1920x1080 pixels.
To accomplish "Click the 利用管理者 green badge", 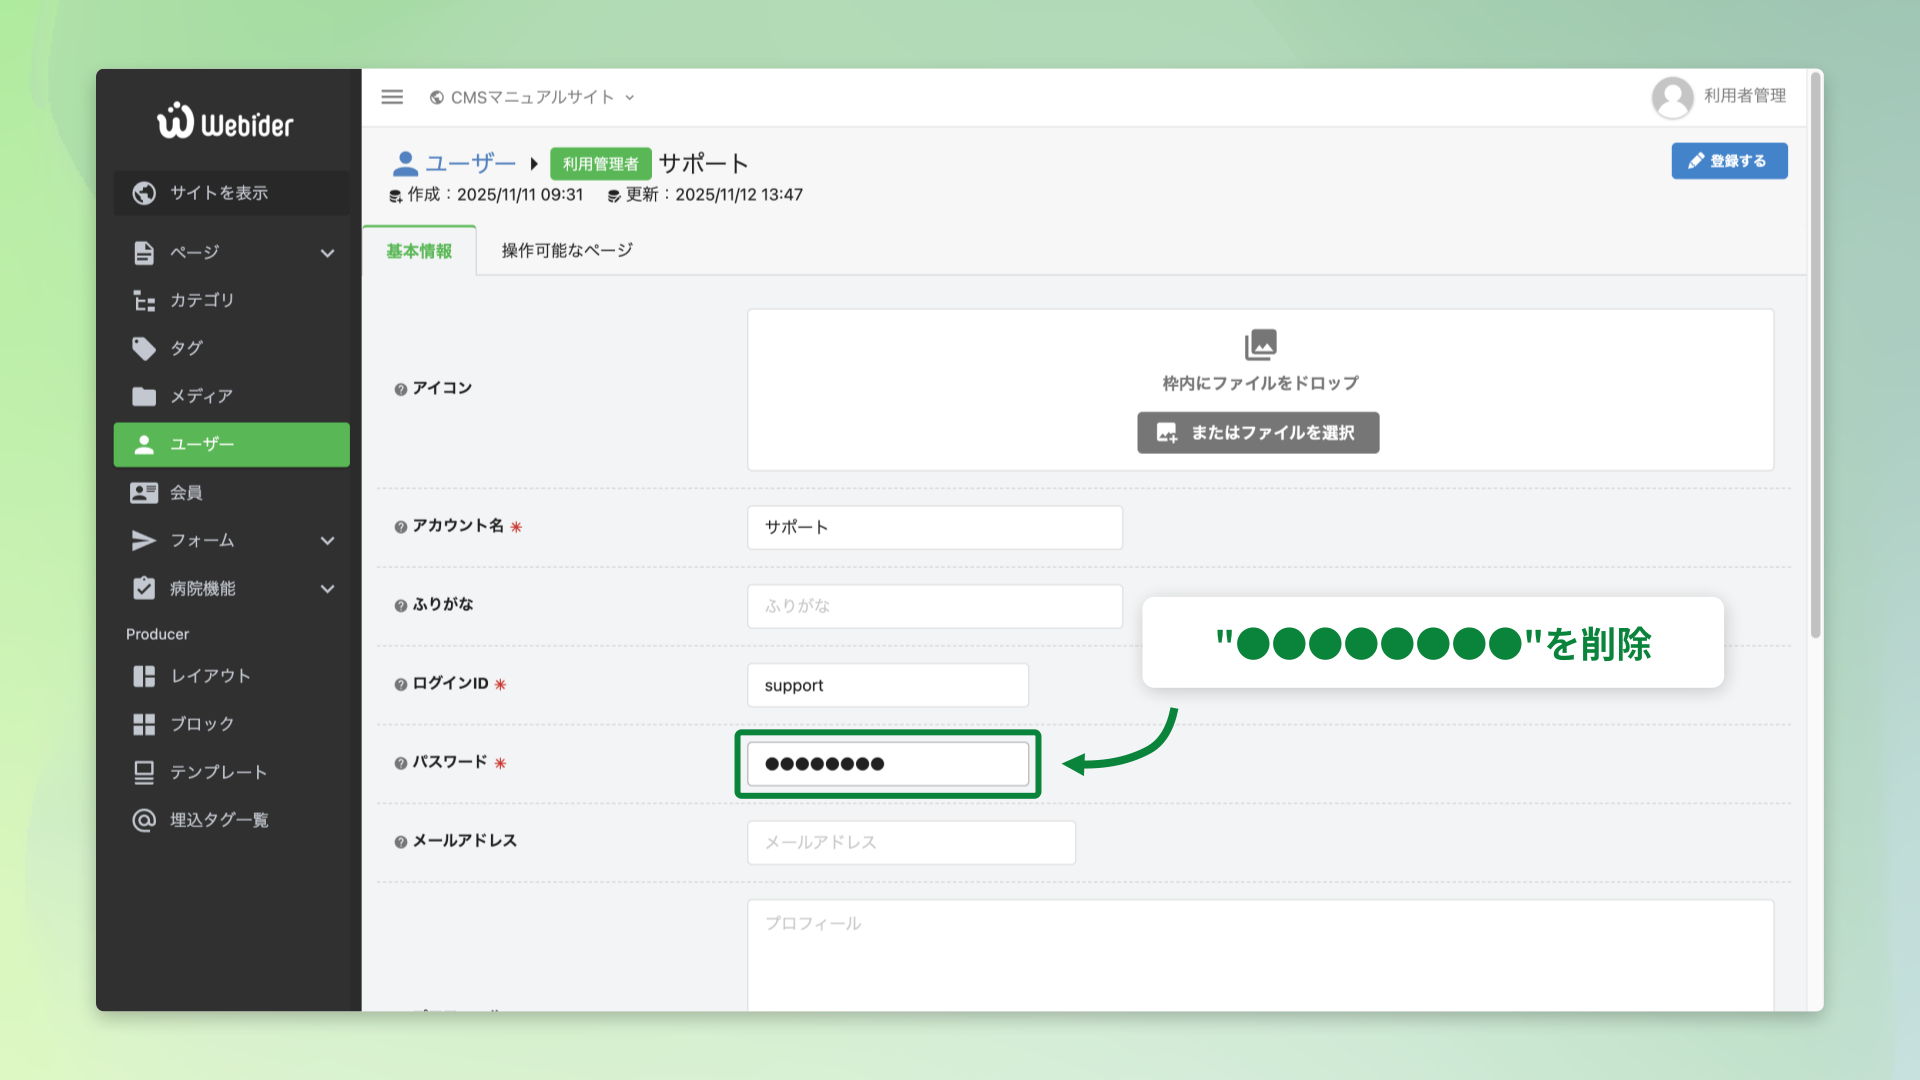I will click(x=600, y=164).
